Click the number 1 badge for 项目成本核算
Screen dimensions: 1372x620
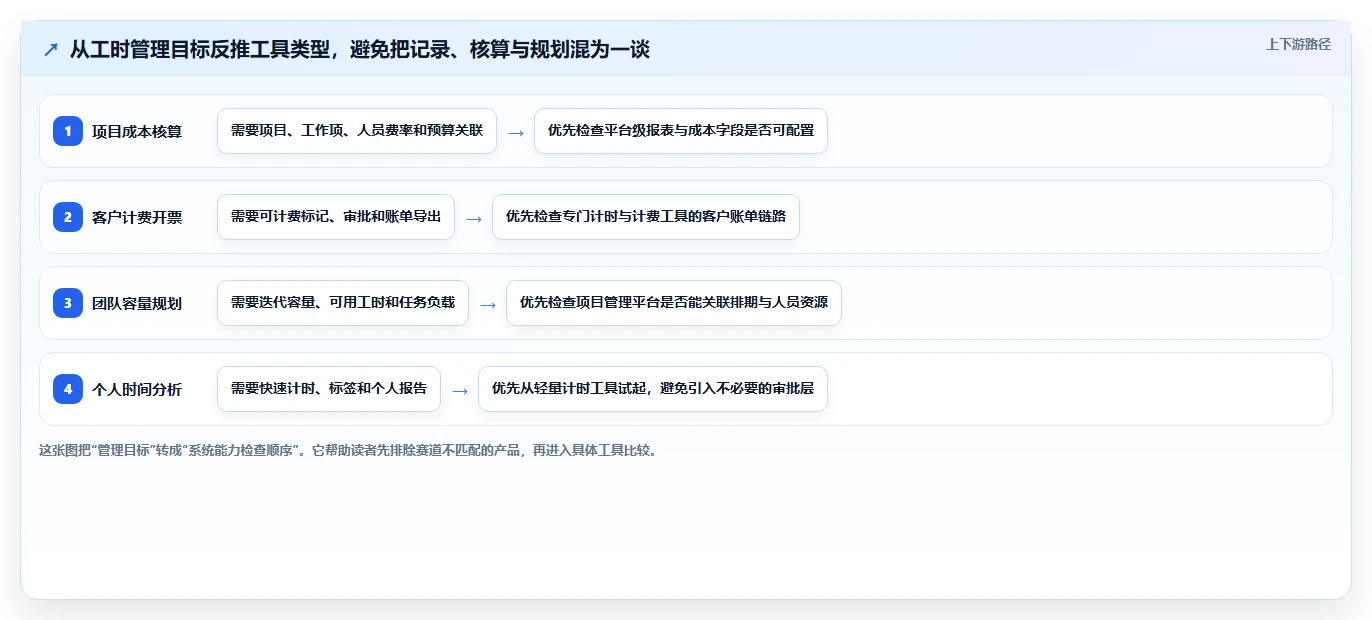(68, 131)
